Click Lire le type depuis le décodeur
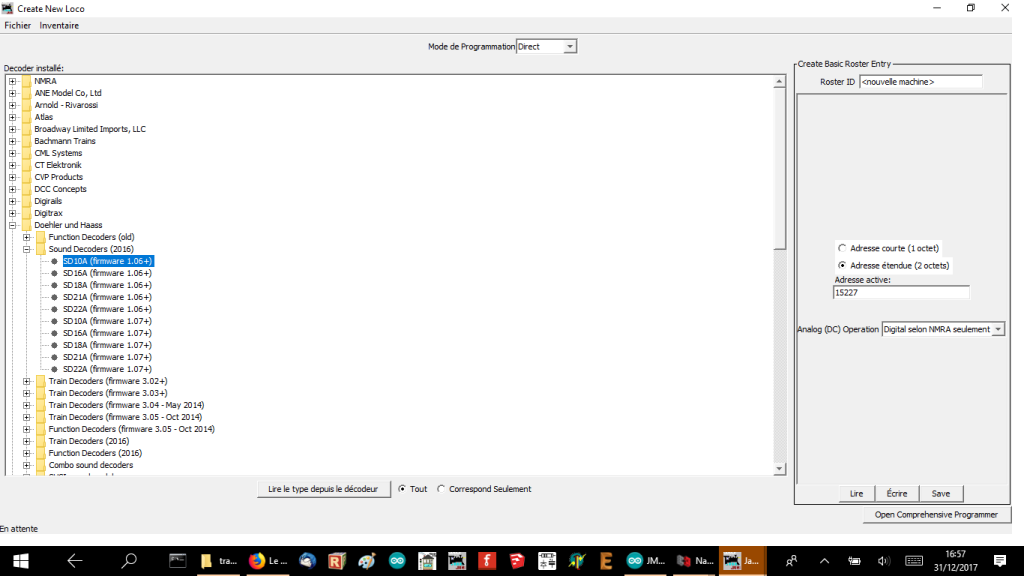Image resolution: width=1024 pixels, height=576 pixels. [323, 489]
